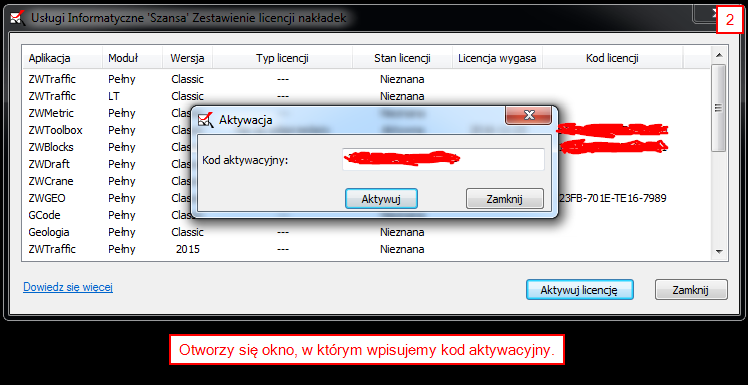The height and width of the screenshot is (385, 748).
Task: Click Zamknij button in Aktywacja dialog
Action: pyautogui.click(x=505, y=198)
